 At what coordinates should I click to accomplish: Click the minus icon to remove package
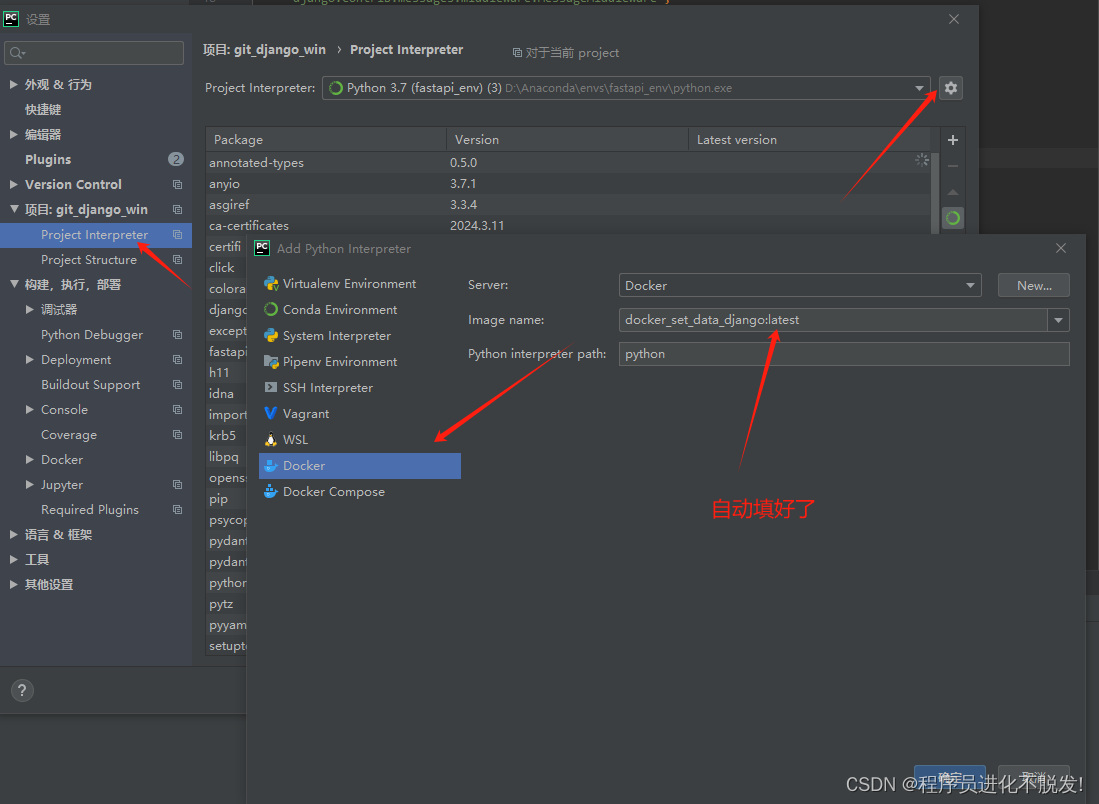click(953, 166)
